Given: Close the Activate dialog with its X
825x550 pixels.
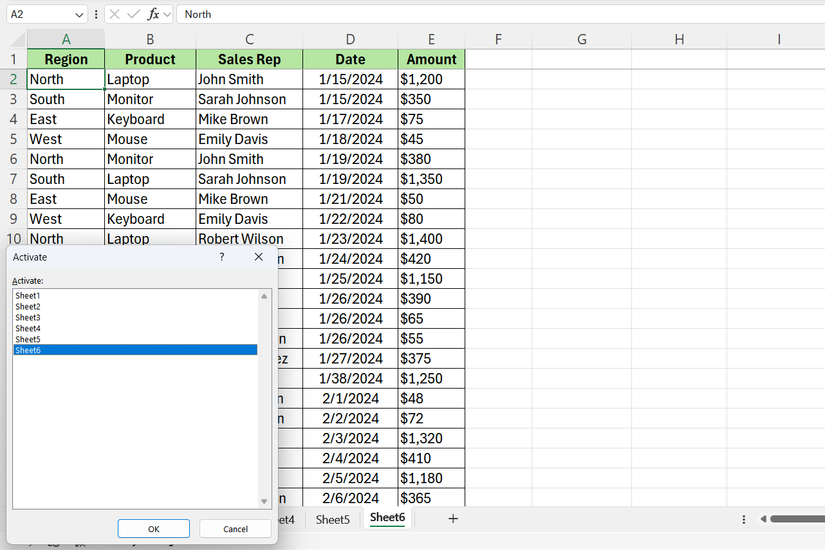Looking at the screenshot, I should (259, 257).
